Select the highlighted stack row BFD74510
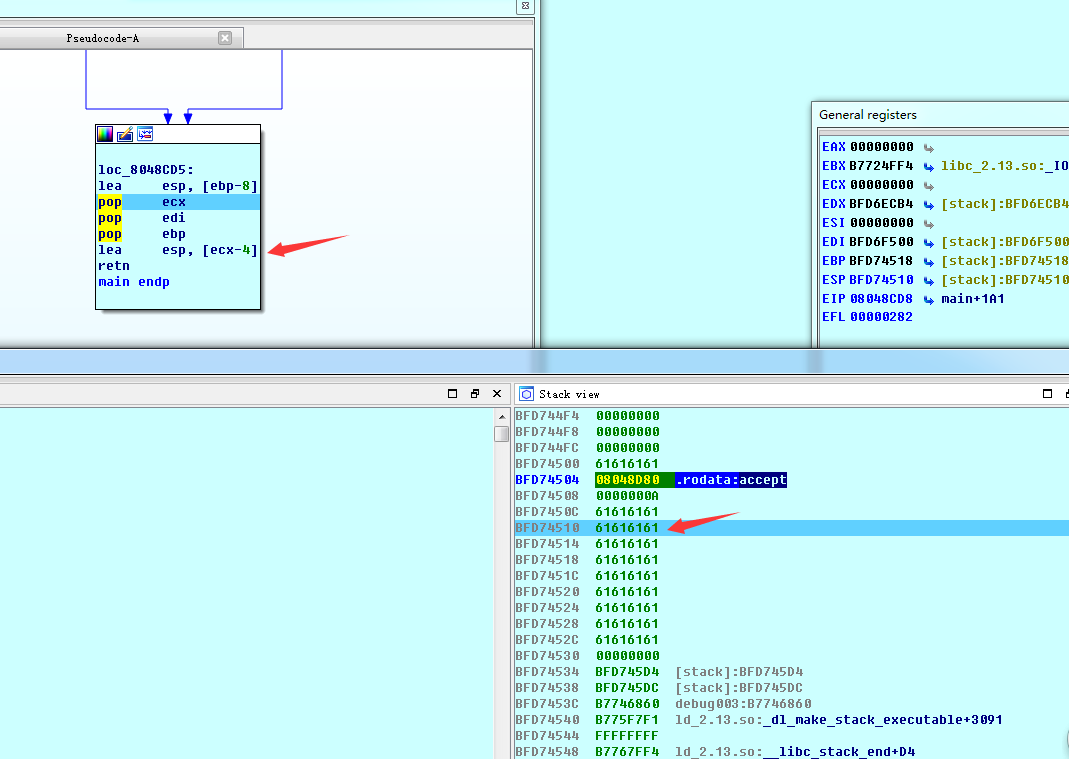 pos(792,528)
